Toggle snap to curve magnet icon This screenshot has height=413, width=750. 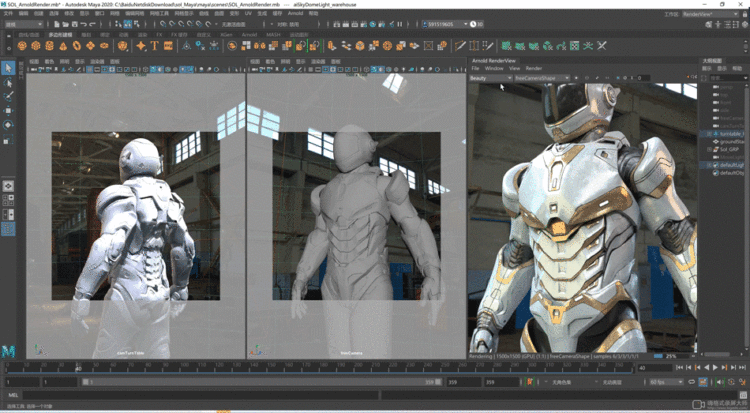click(x=172, y=24)
